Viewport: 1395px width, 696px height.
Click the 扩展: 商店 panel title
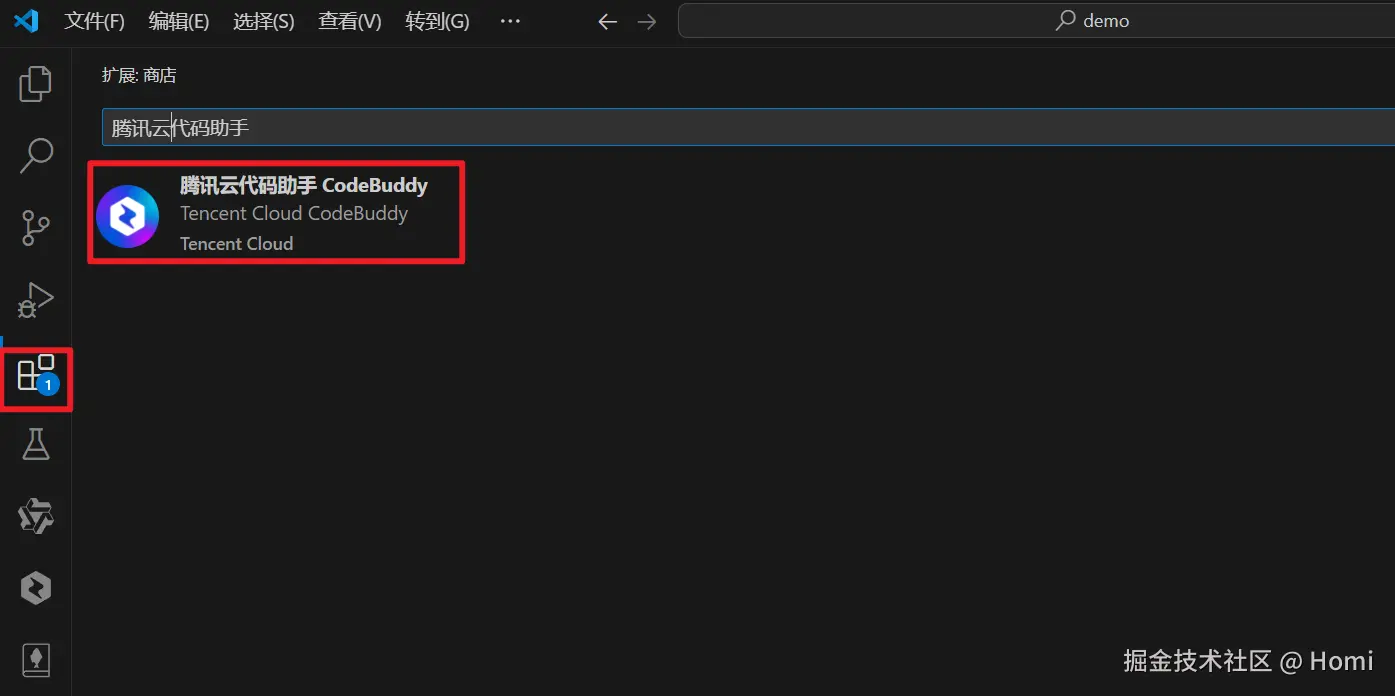[x=139, y=75]
